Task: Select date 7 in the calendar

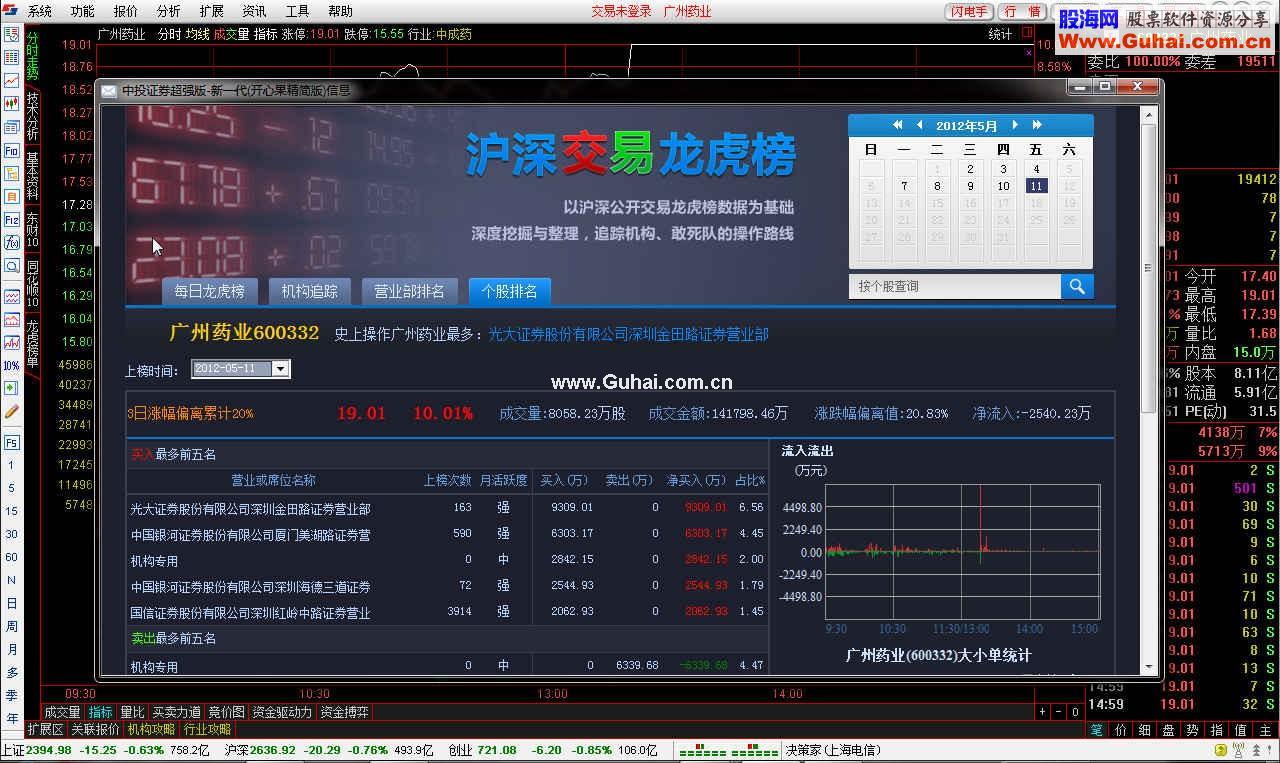Action: (x=904, y=186)
